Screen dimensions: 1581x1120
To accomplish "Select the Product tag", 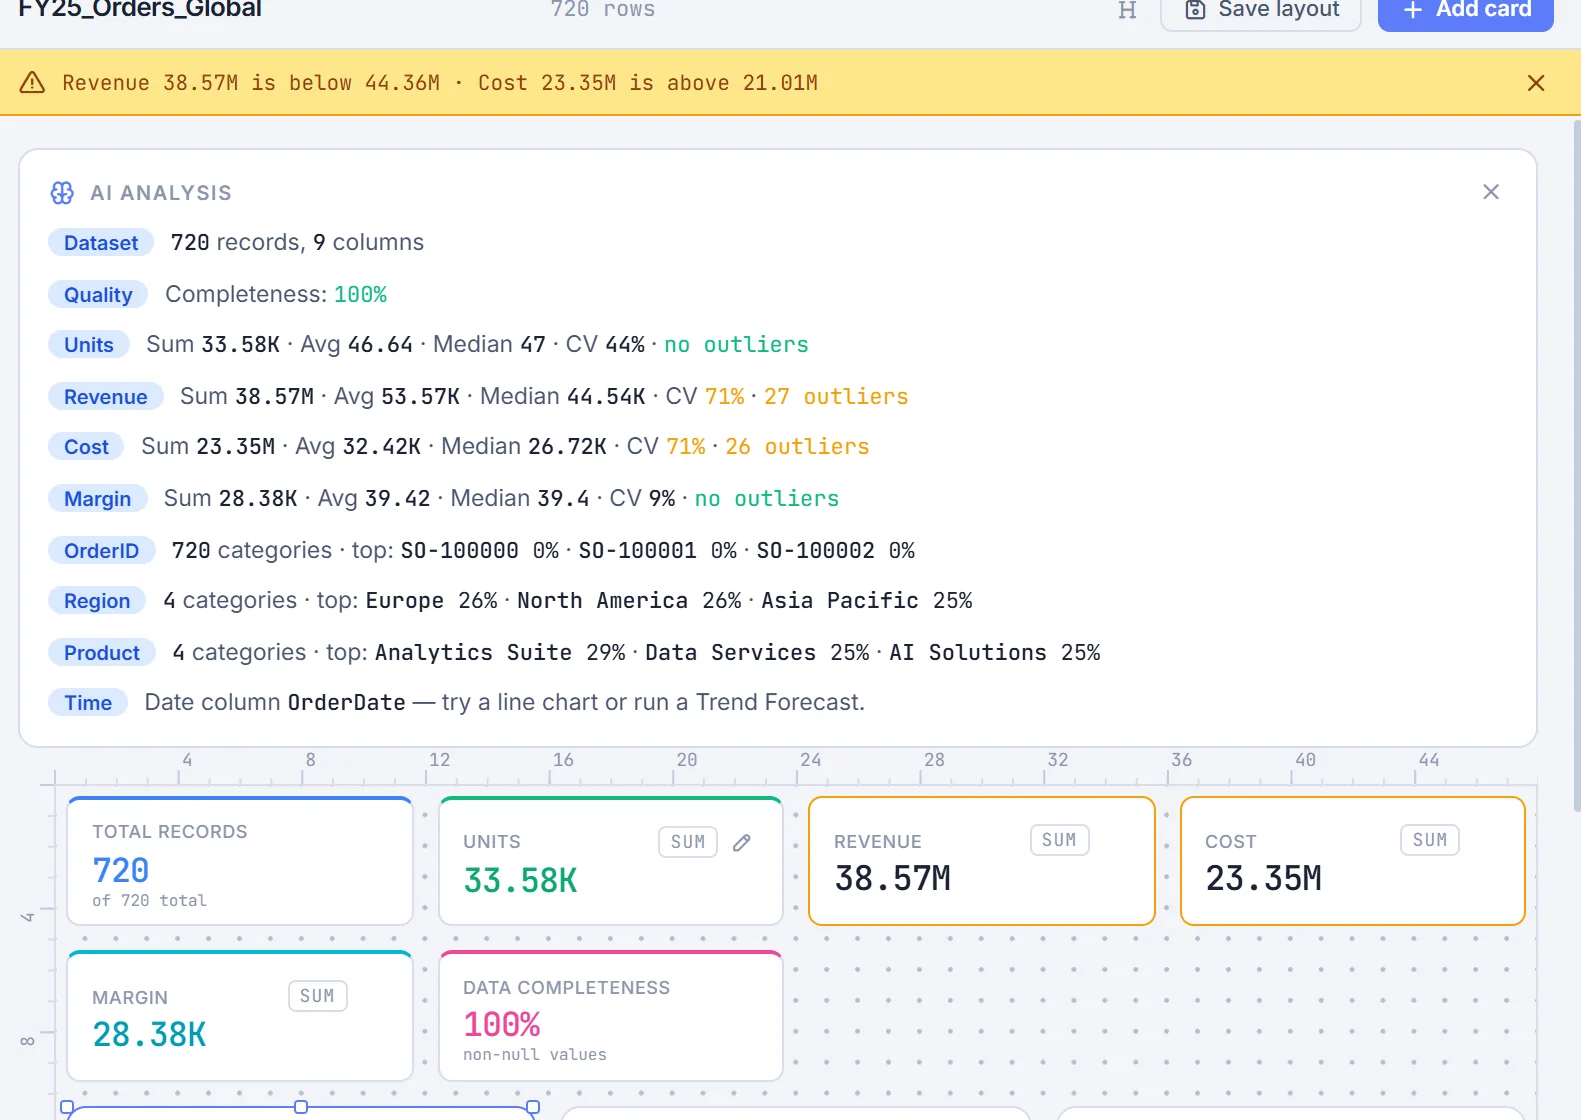I will point(102,653).
